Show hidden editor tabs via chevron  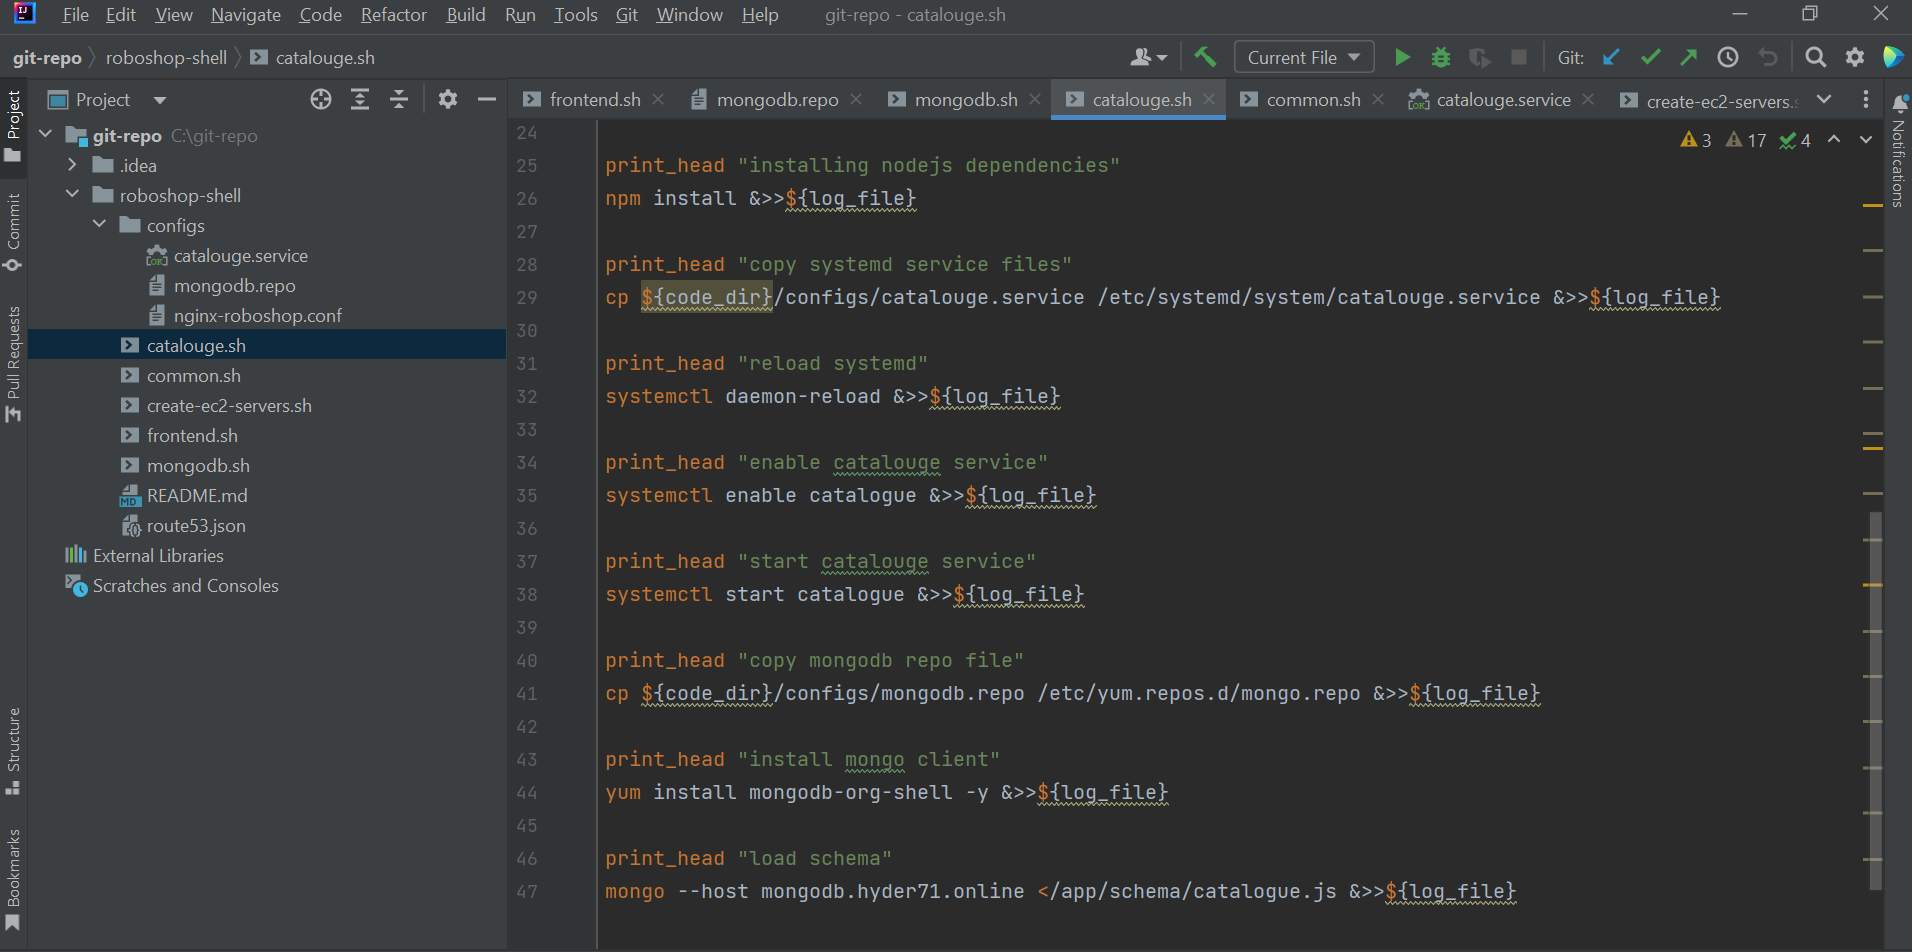pyautogui.click(x=1826, y=99)
